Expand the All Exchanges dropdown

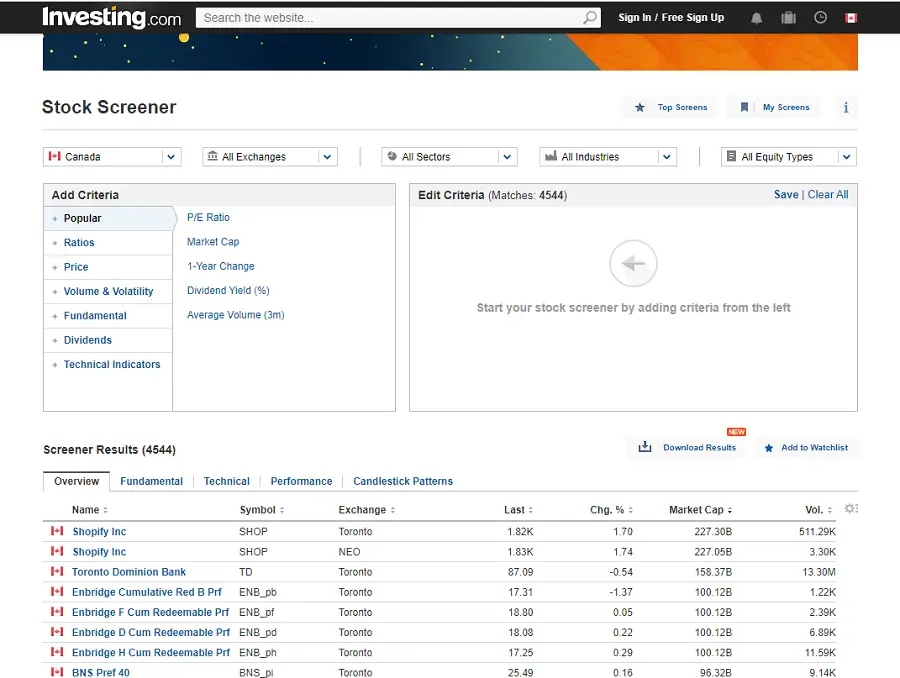(269, 157)
